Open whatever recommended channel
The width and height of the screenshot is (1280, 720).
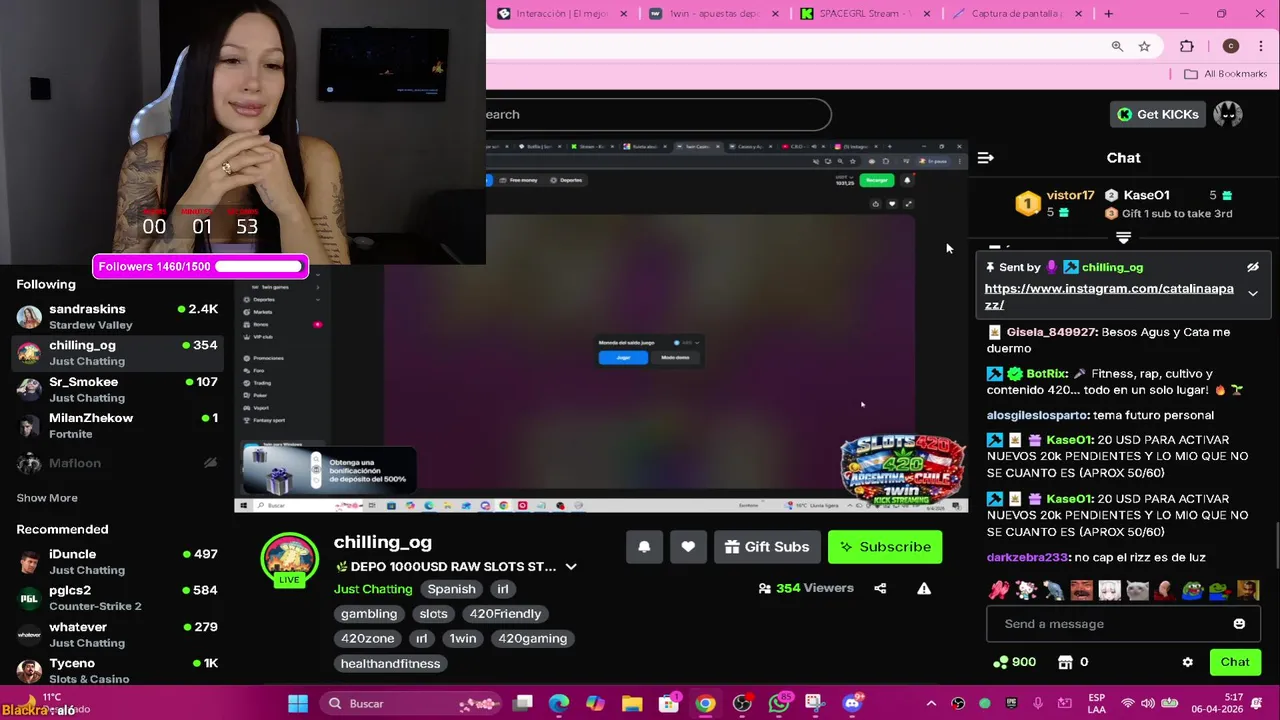120,635
